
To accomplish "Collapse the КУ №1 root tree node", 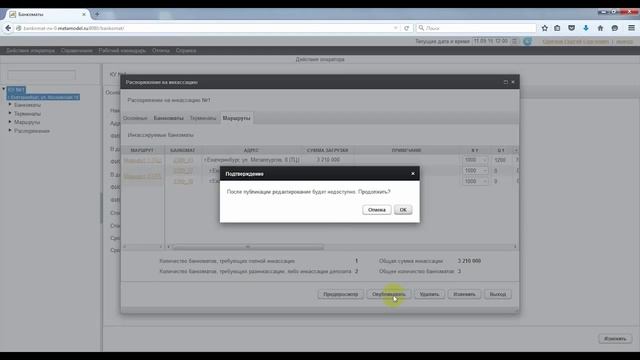I will click(x=4, y=89).
